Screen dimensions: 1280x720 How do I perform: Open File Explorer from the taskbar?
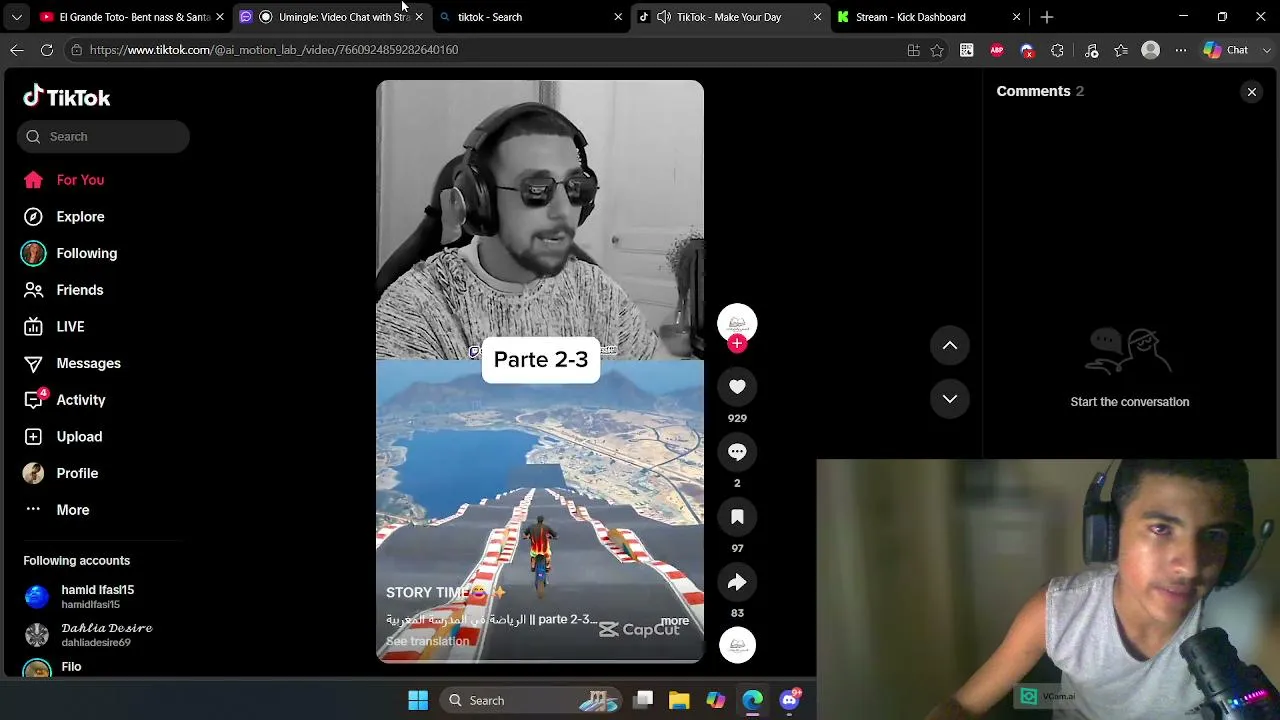coord(679,701)
